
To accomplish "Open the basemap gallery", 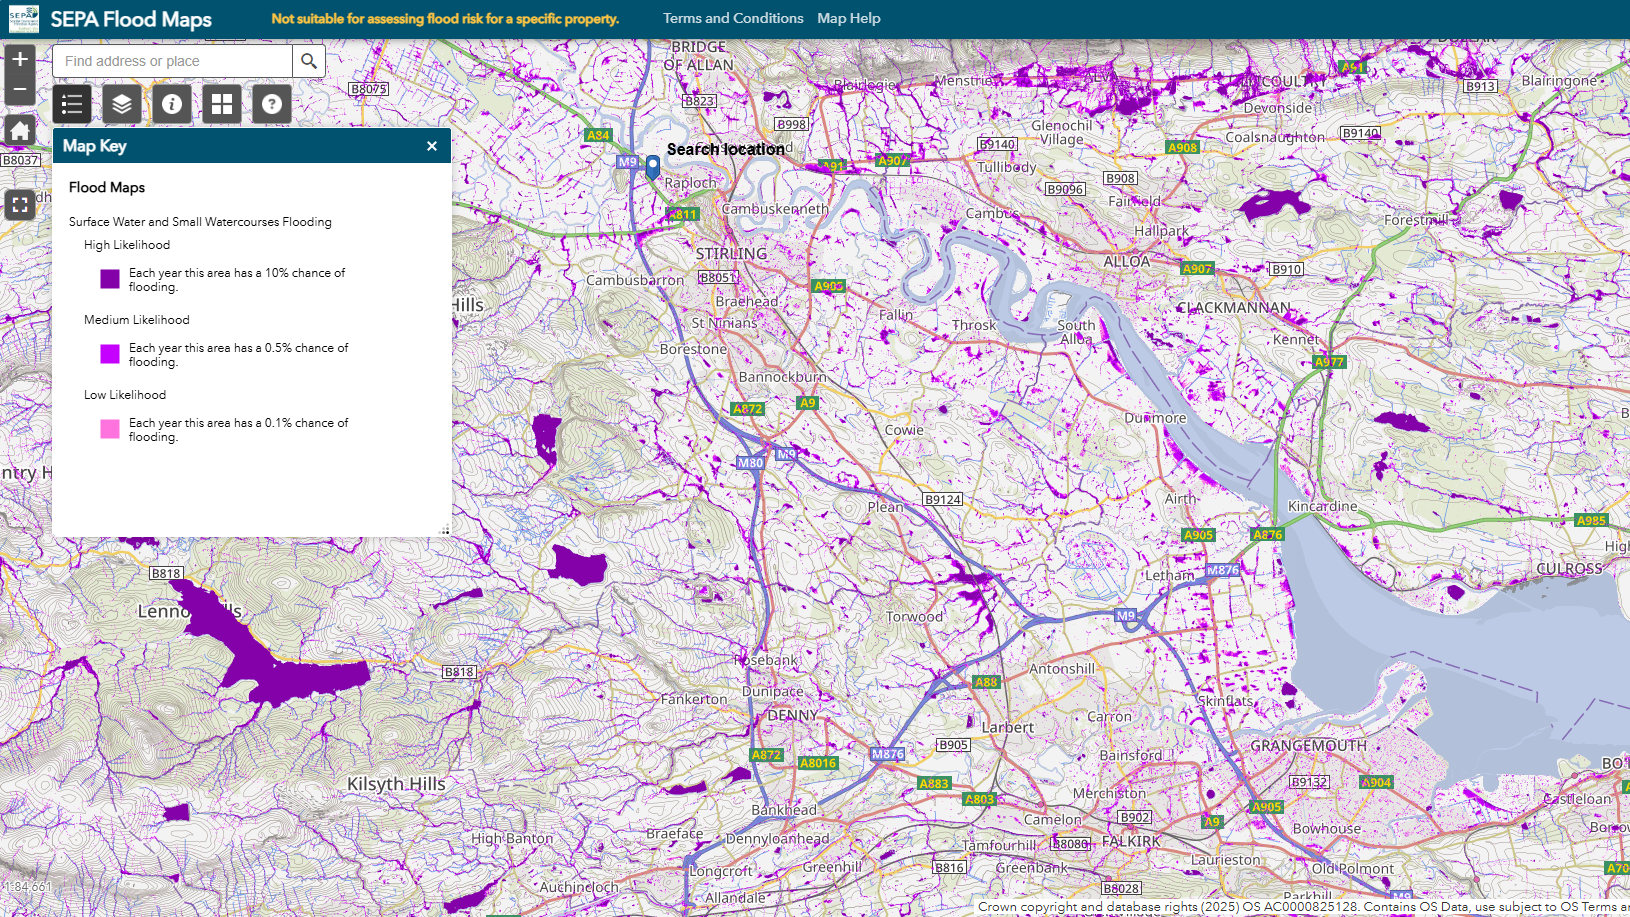I will pyautogui.click(x=221, y=104).
